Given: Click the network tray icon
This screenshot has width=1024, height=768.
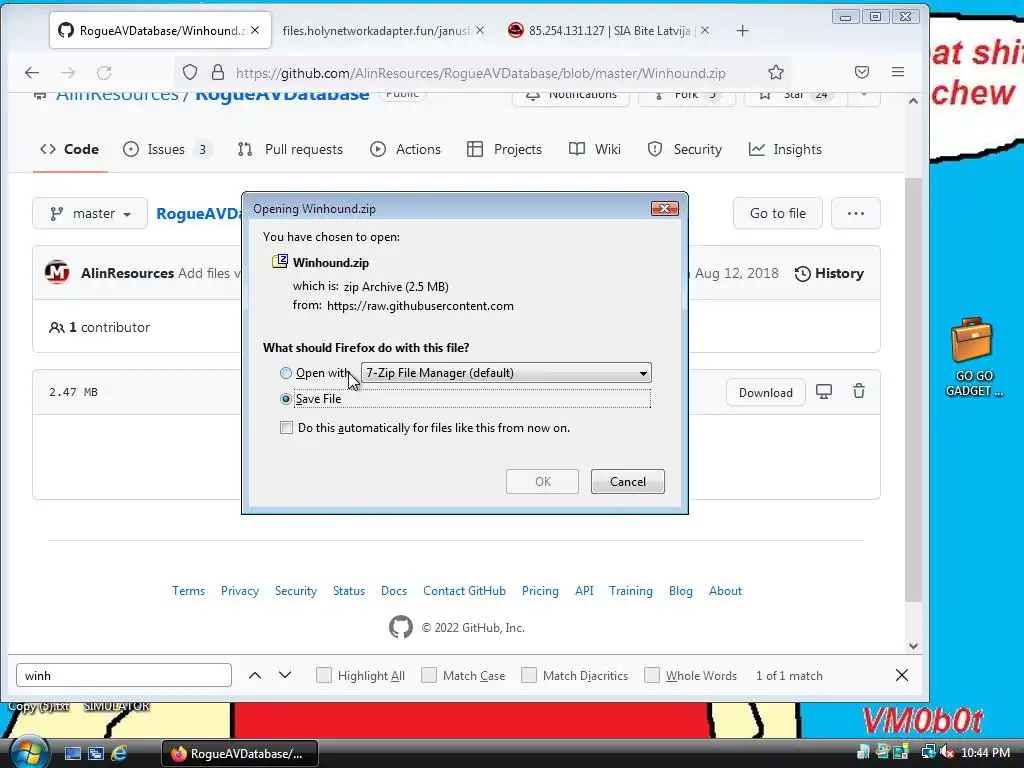Looking at the screenshot, I should pyautogui.click(x=928, y=753).
